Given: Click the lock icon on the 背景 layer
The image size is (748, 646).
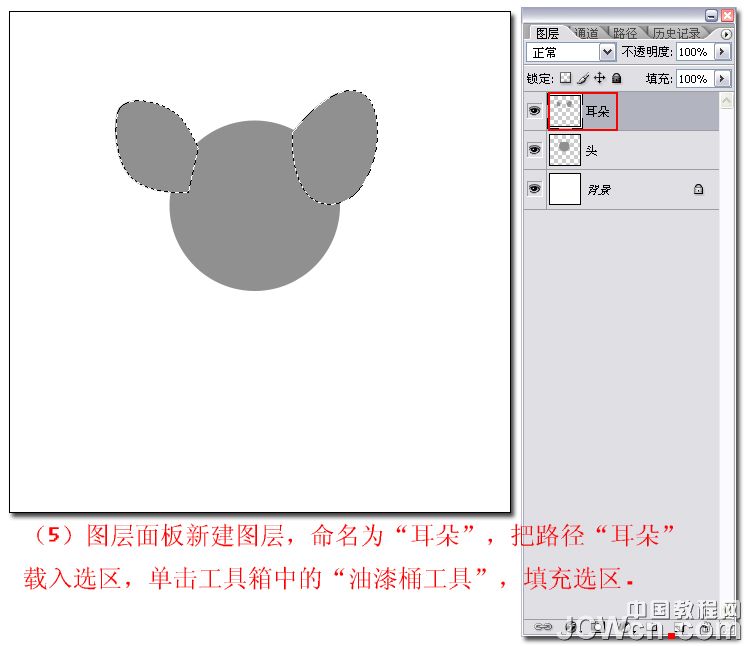Looking at the screenshot, I should (x=698, y=189).
